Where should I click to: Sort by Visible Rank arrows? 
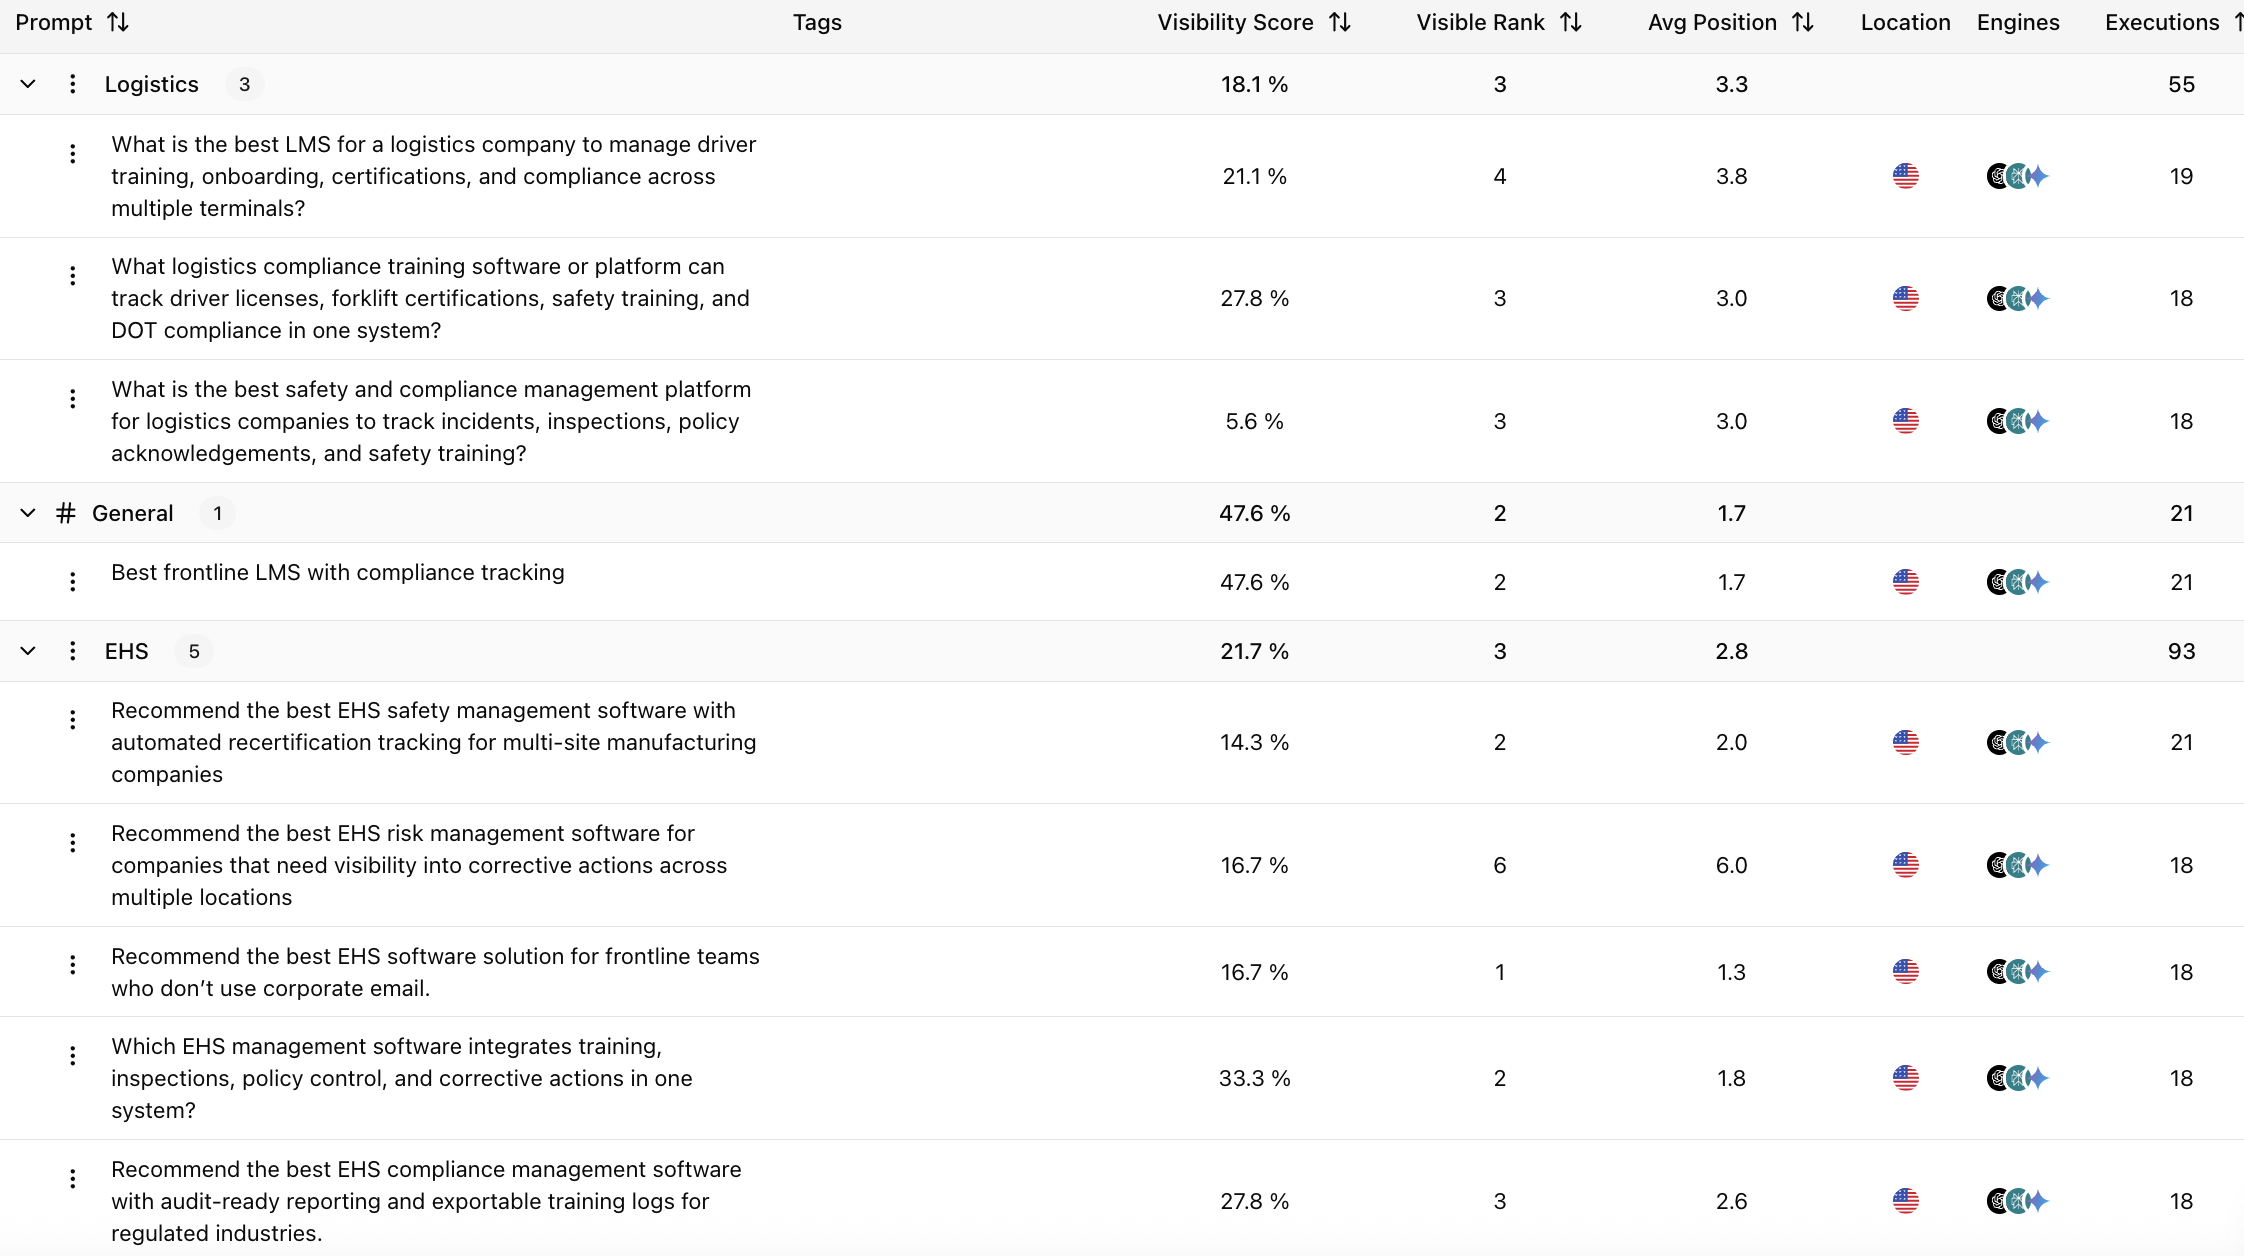(1571, 22)
